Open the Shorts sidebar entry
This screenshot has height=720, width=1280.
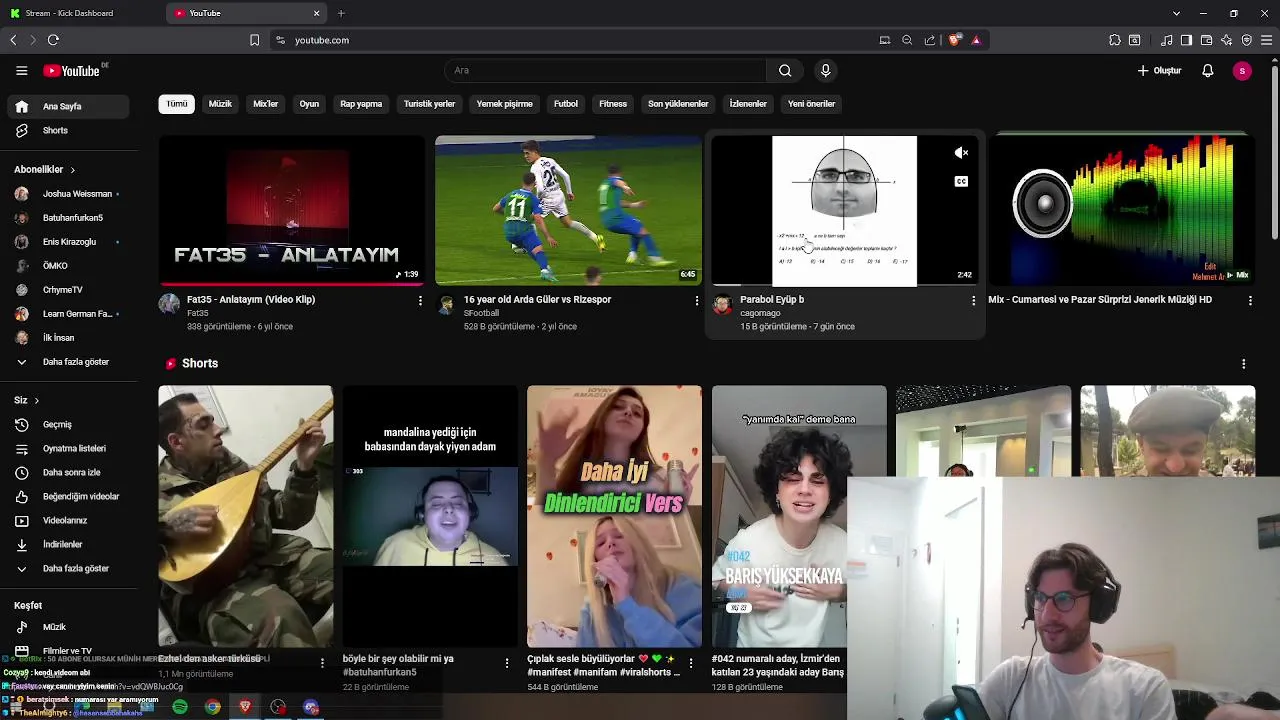point(68,130)
